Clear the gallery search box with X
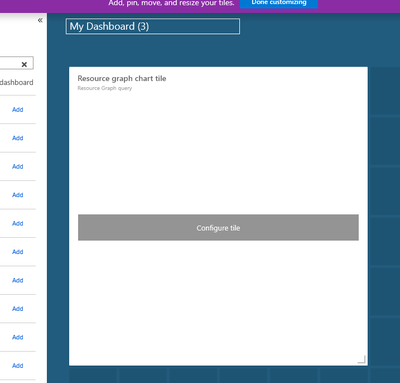 [x=24, y=64]
